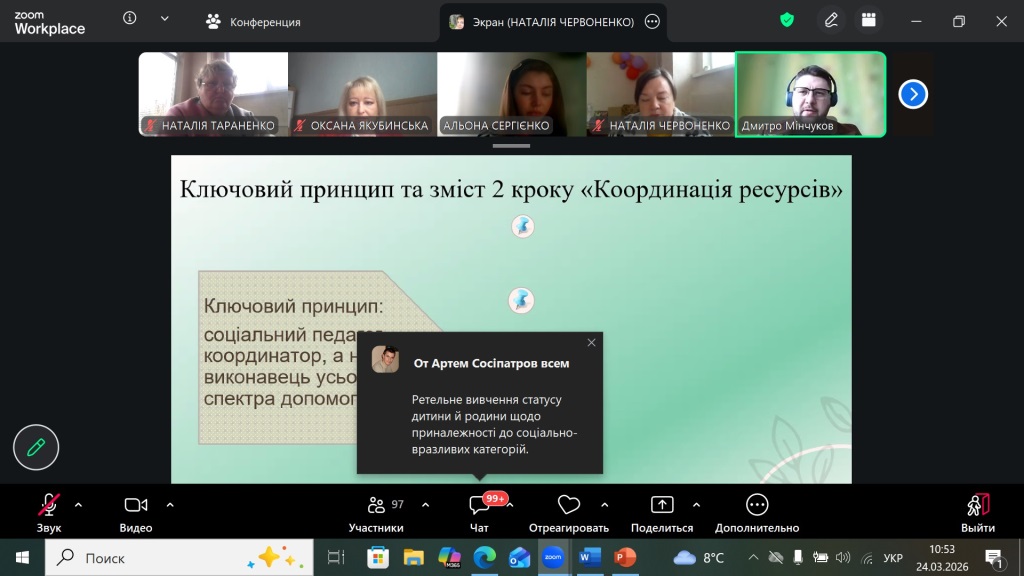1024x576 pixels.
Task: Click the Отреагировать heart icon
Action: (x=569, y=506)
